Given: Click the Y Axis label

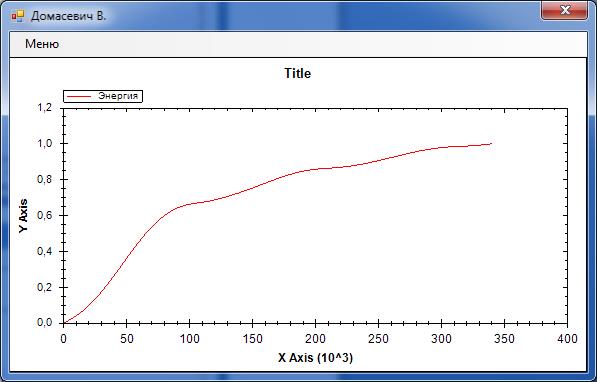Looking at the screenshot, I should click(23, 216).
